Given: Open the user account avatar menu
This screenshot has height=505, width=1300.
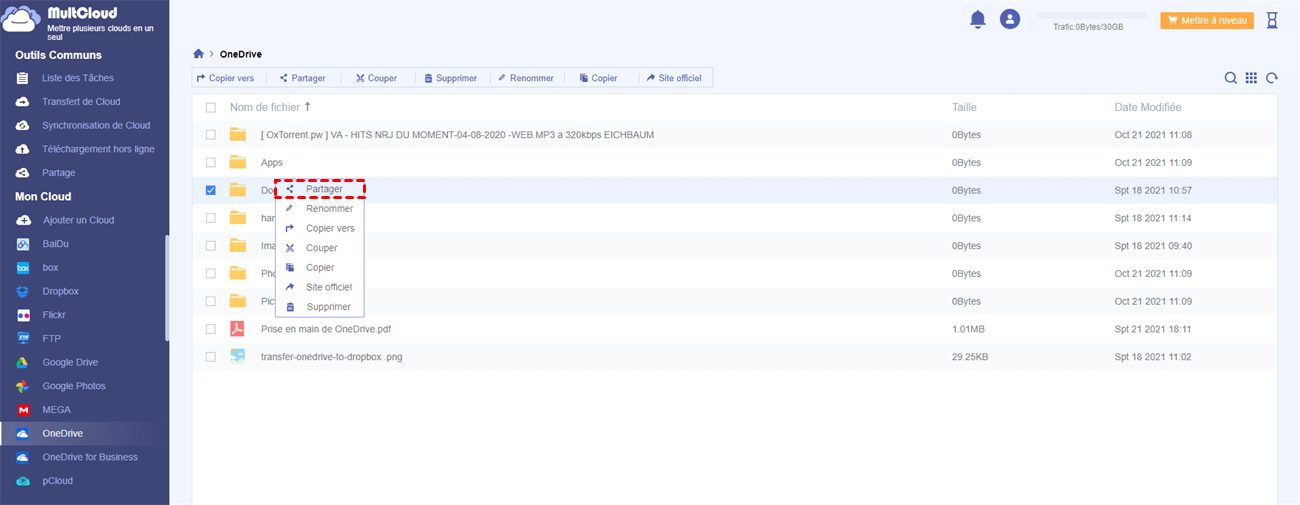Looking at the screenshot, I should click(1010, 19).
